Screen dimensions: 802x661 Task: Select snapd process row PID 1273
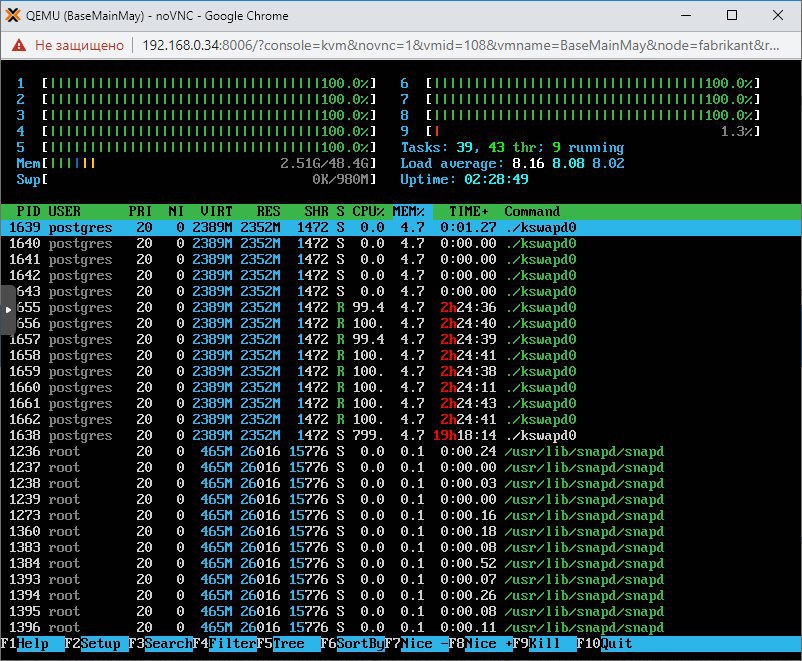401,516
